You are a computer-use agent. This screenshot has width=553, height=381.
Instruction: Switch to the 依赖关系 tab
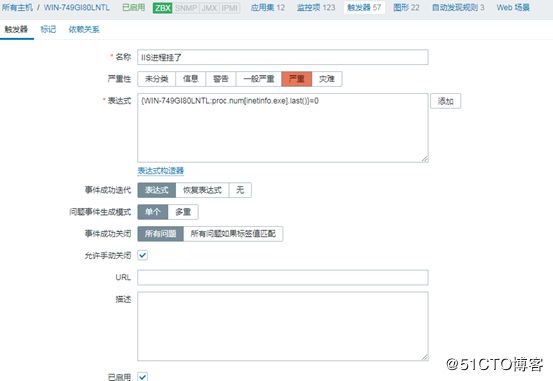pyautogui.click(x=84, y=29)
